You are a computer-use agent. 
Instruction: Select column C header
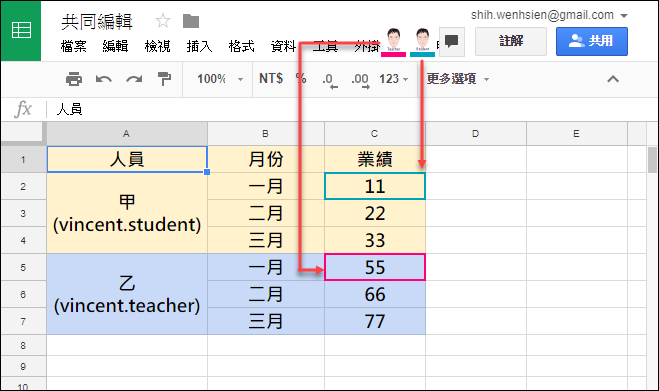[374, 134]
